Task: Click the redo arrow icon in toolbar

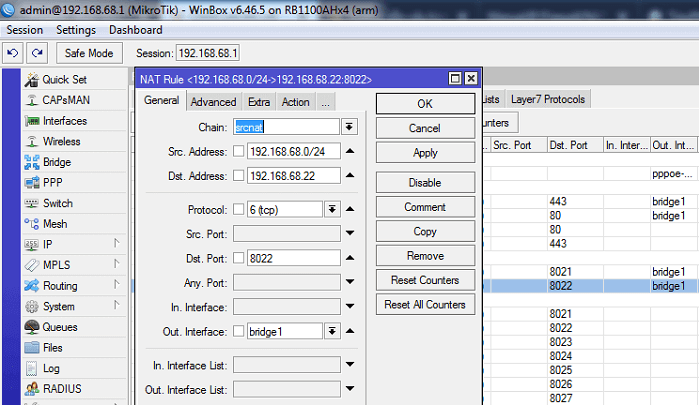Action: [x=37, y=52]
